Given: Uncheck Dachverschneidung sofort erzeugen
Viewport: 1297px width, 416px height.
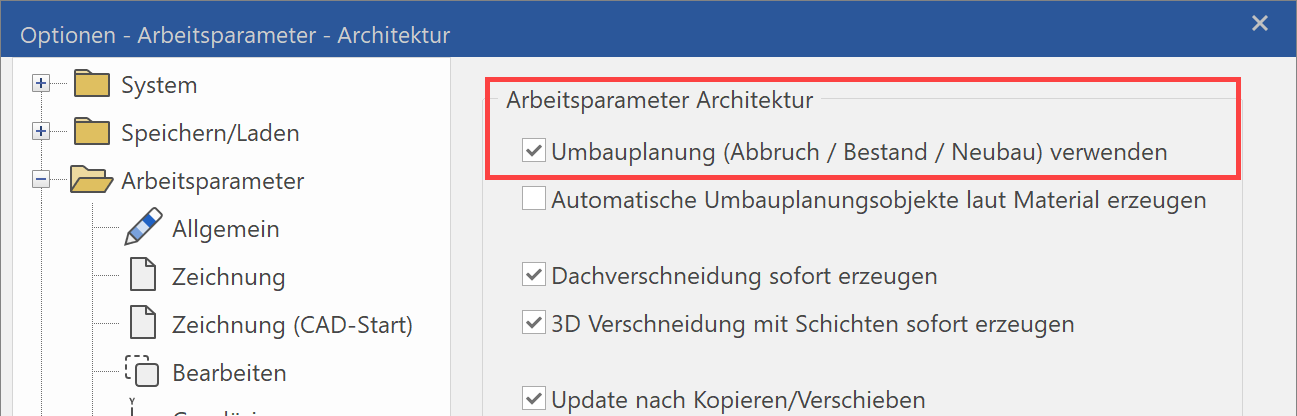Looking at the screenshot, I should pyautogui.click(x=533, y=275).
